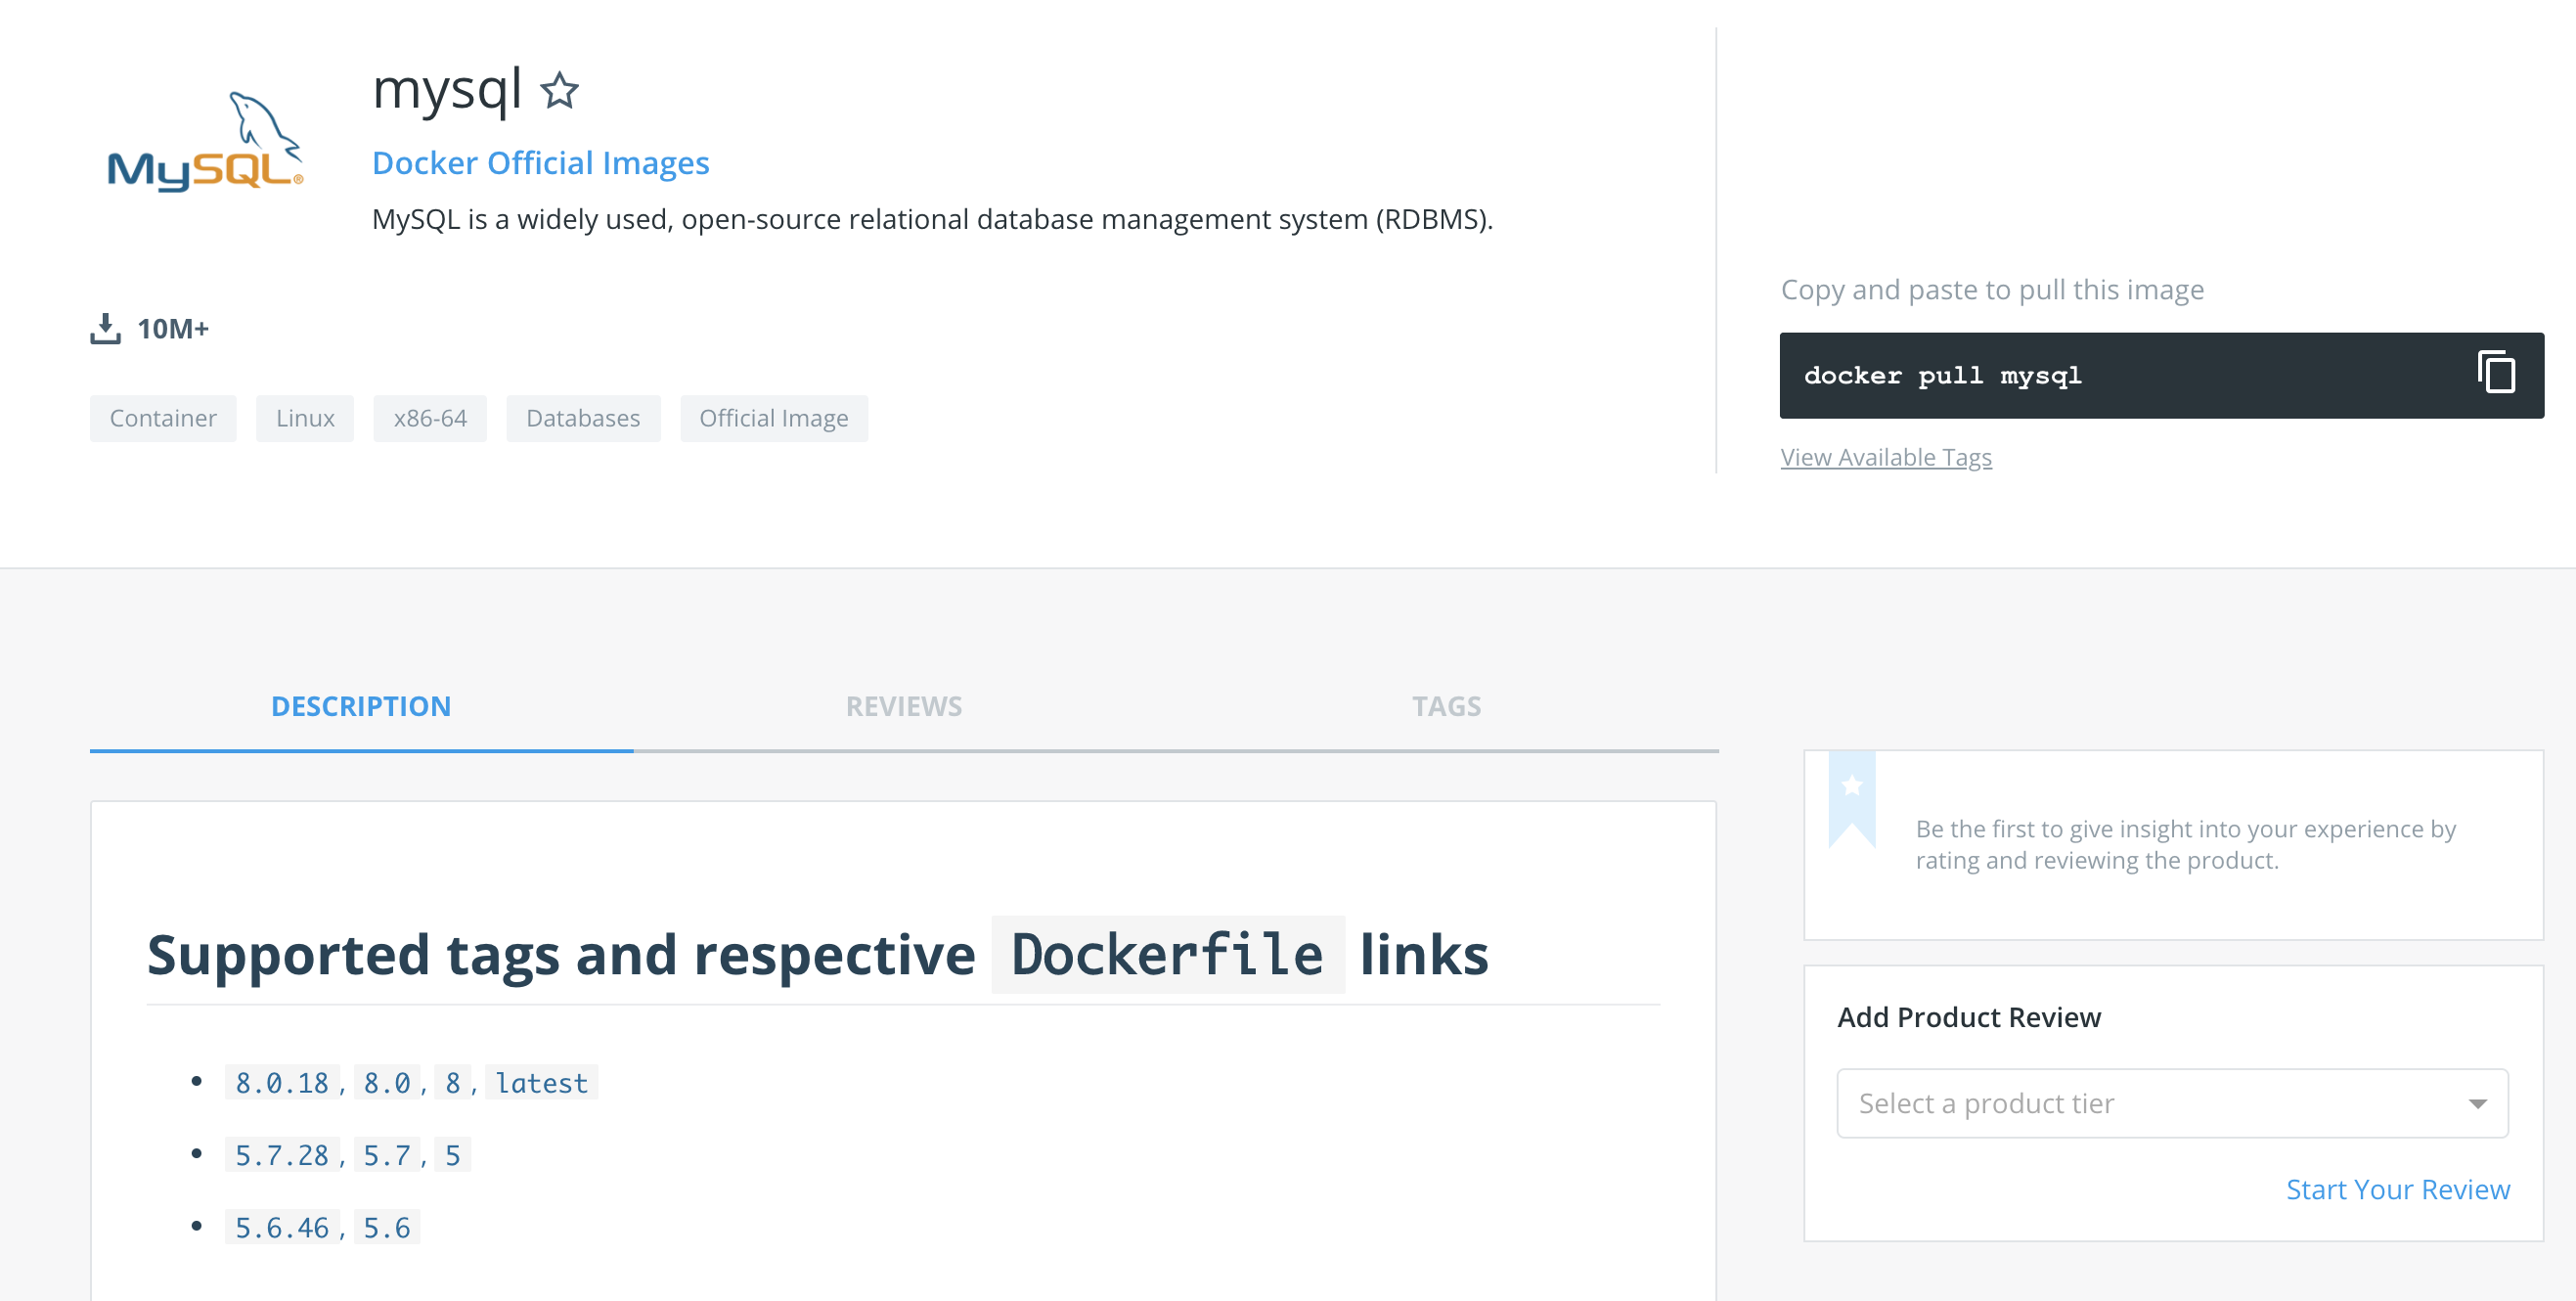Viewport: 2576px width, 1301px height.
Task: Click the Container category chip
Action: coord(163,418)
